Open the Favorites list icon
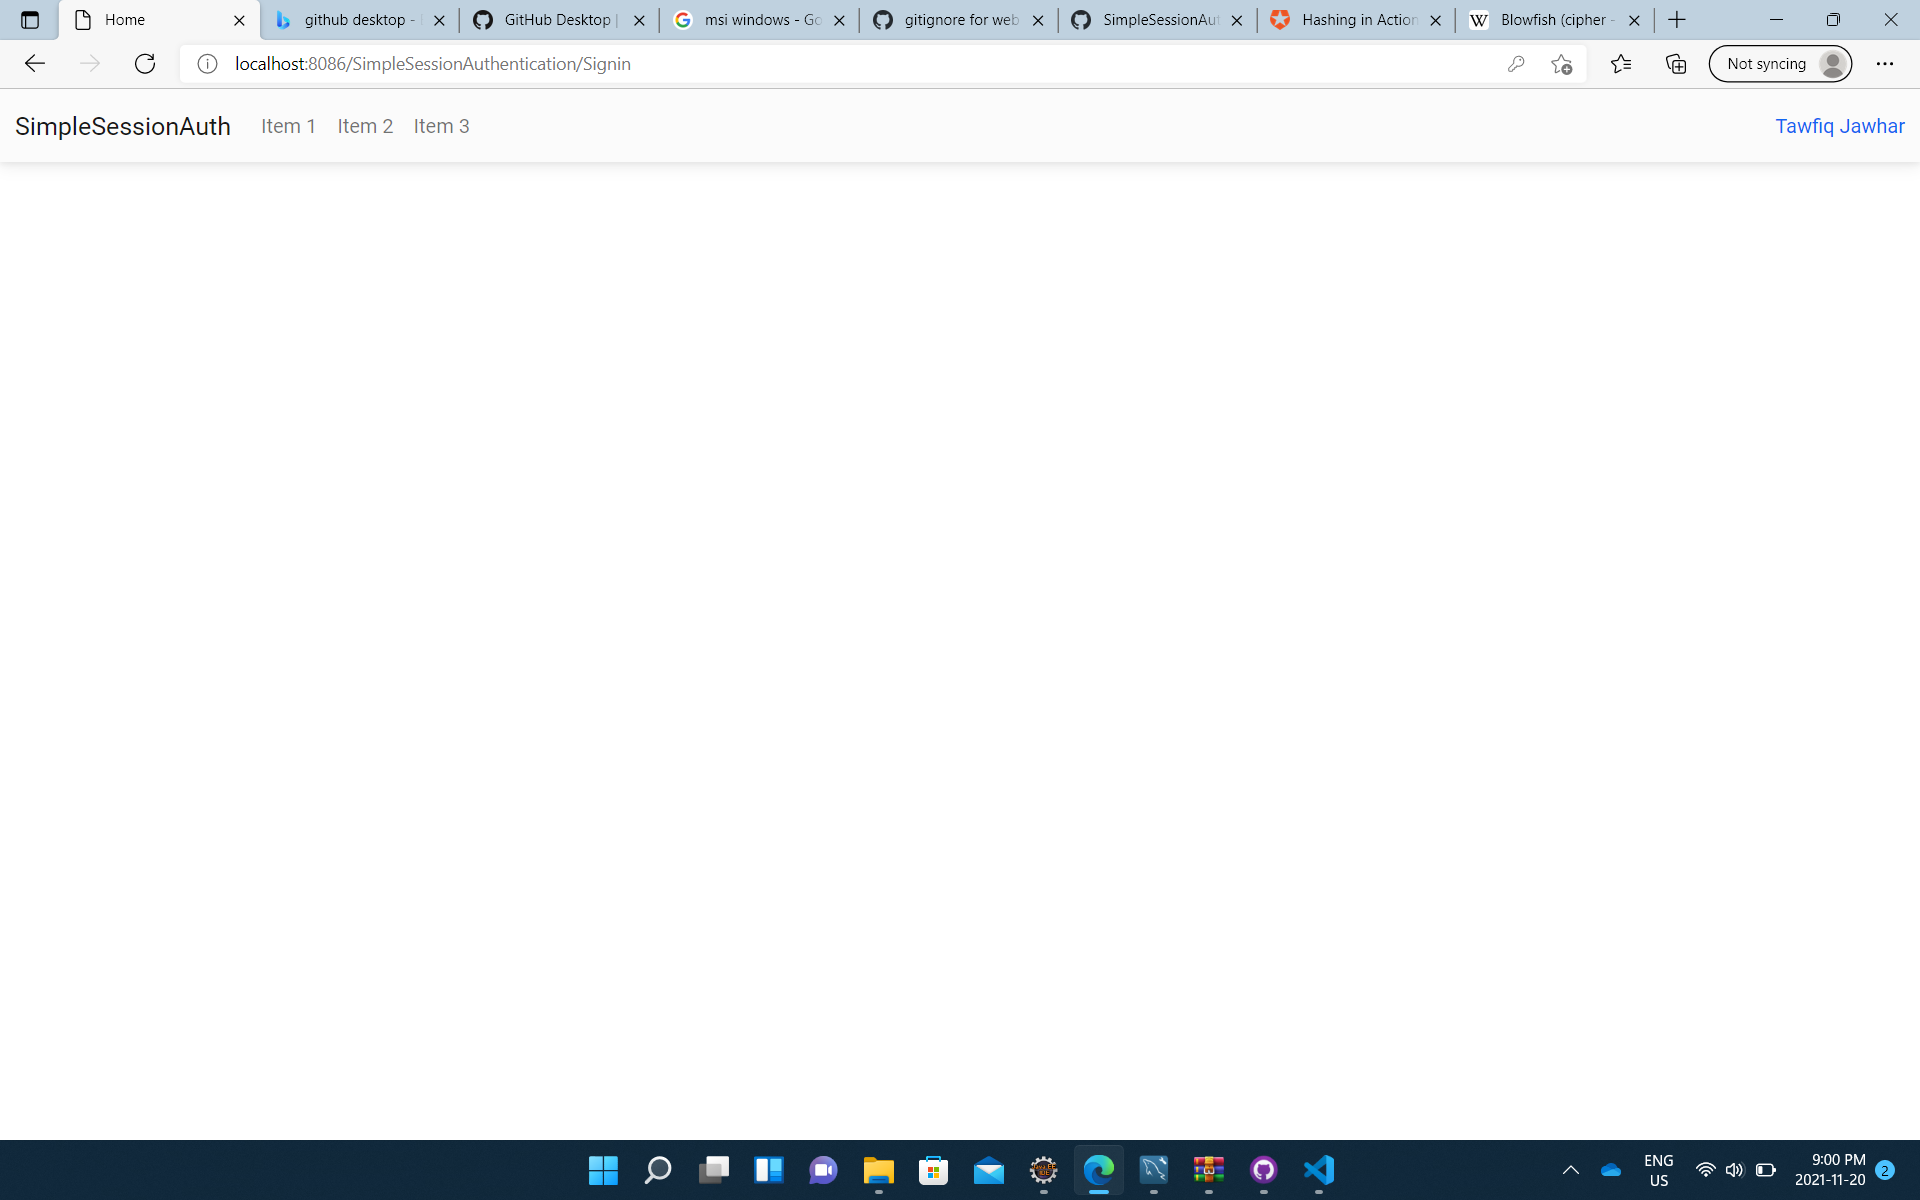Screen dimensions: 1920x1200 1621,64
